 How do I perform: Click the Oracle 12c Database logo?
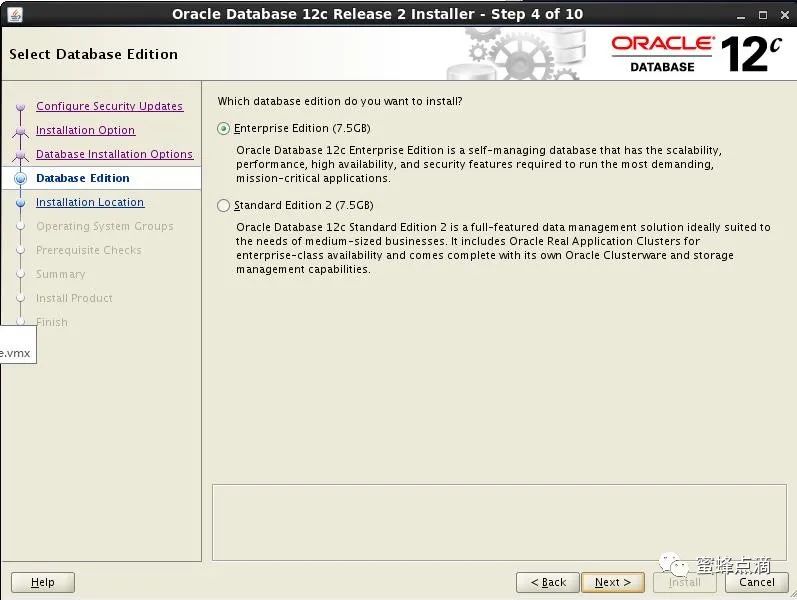point(695,53)
